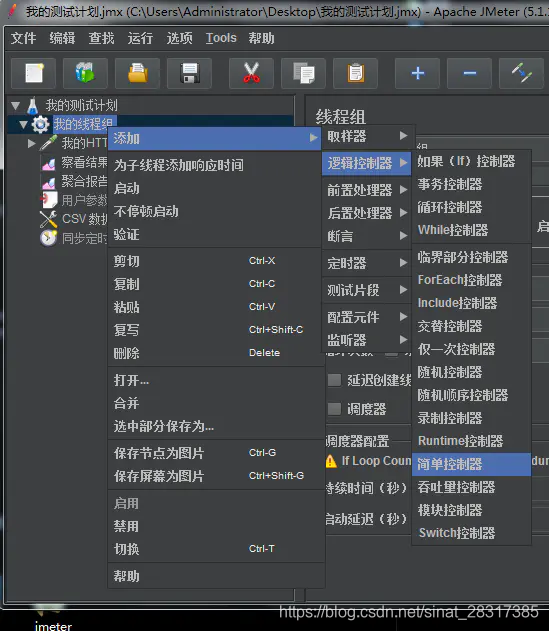Open the 选项 menu
Image resolution: width=549 pixels, height=631 pixels.
pyautogui.click(x=180, y=38)
